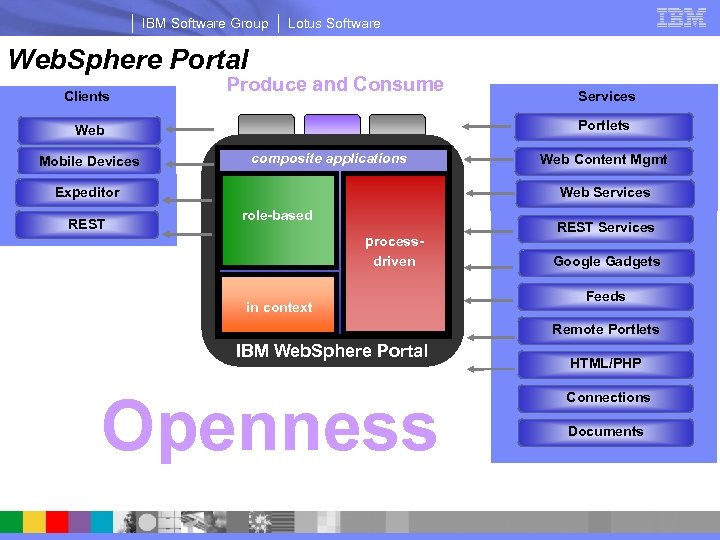Select the Remote Portlets button

[x=606, y=330]
